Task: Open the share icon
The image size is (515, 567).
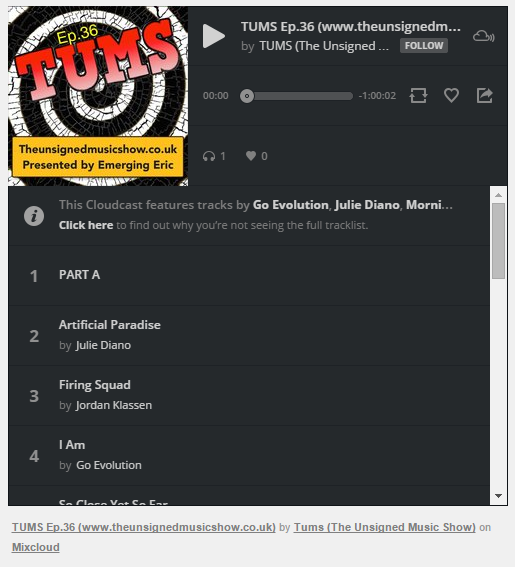Action: click(x=485, y=95)
